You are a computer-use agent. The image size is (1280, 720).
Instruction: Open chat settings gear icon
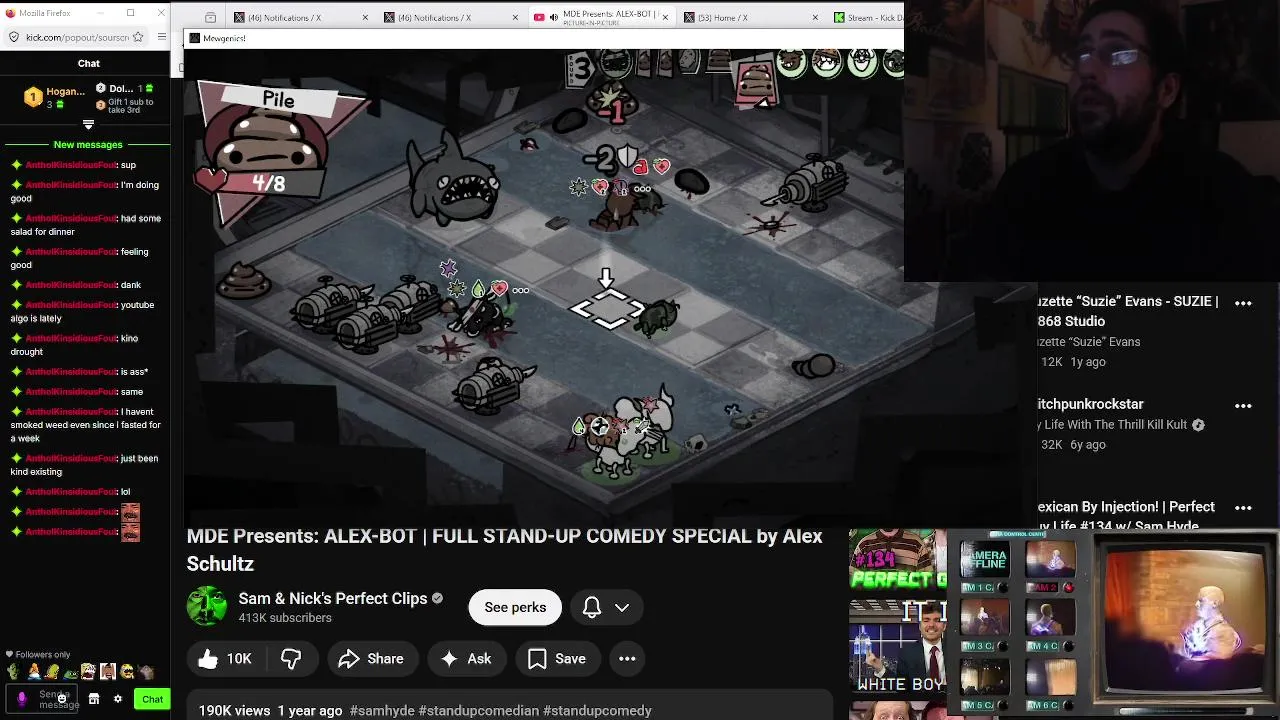[x=117, y=699]
